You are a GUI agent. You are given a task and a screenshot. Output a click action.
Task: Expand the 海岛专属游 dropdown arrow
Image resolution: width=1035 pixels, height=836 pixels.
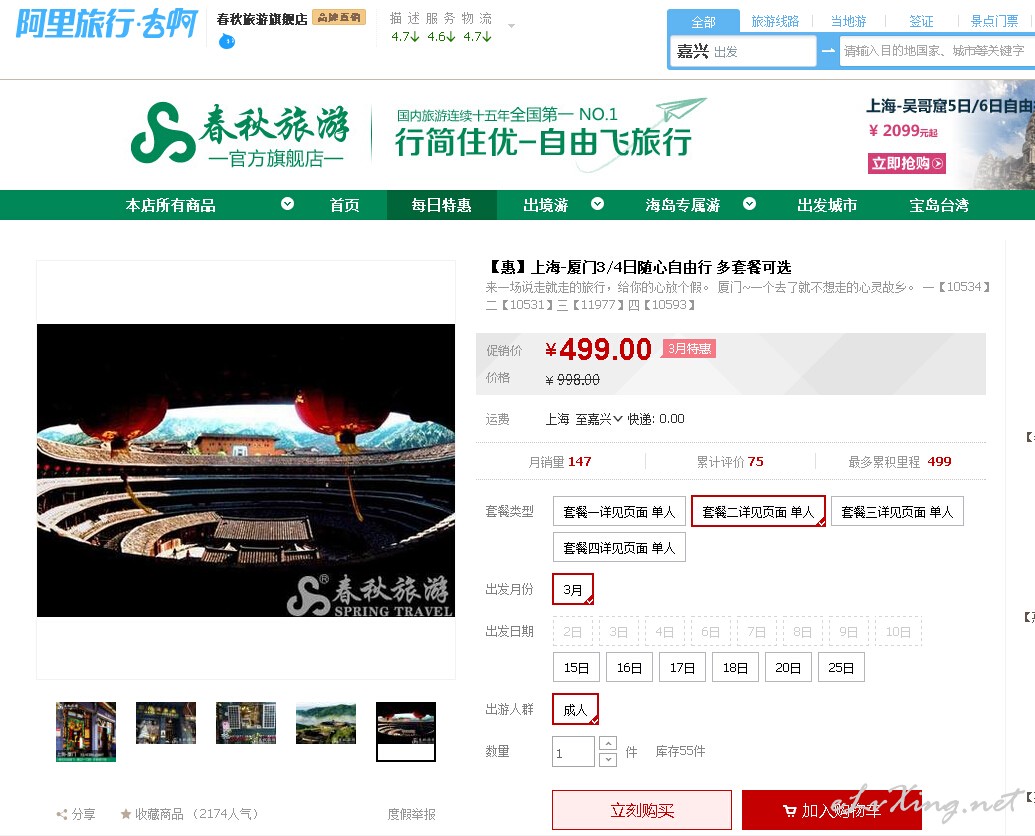749,204
